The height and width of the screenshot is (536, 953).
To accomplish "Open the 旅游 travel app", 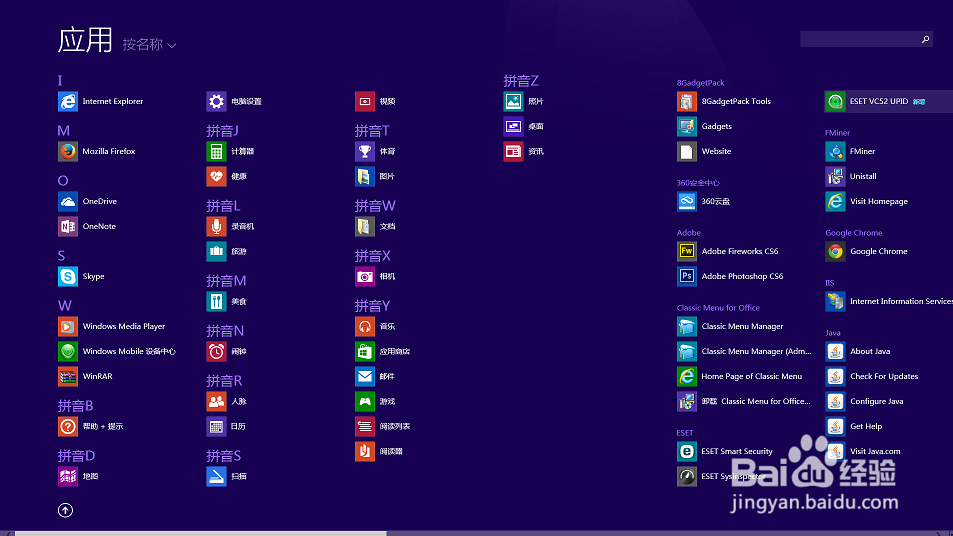I will 227,251.
